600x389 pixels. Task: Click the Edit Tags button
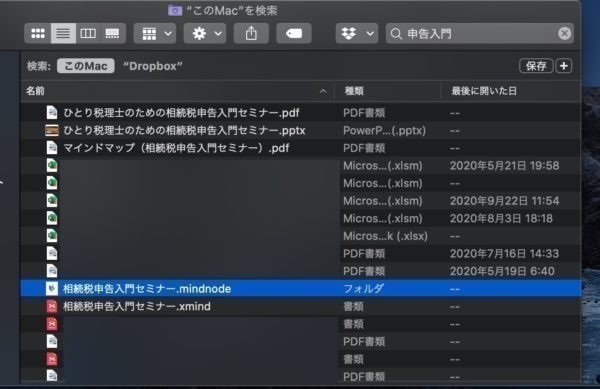tap(293, 34)
